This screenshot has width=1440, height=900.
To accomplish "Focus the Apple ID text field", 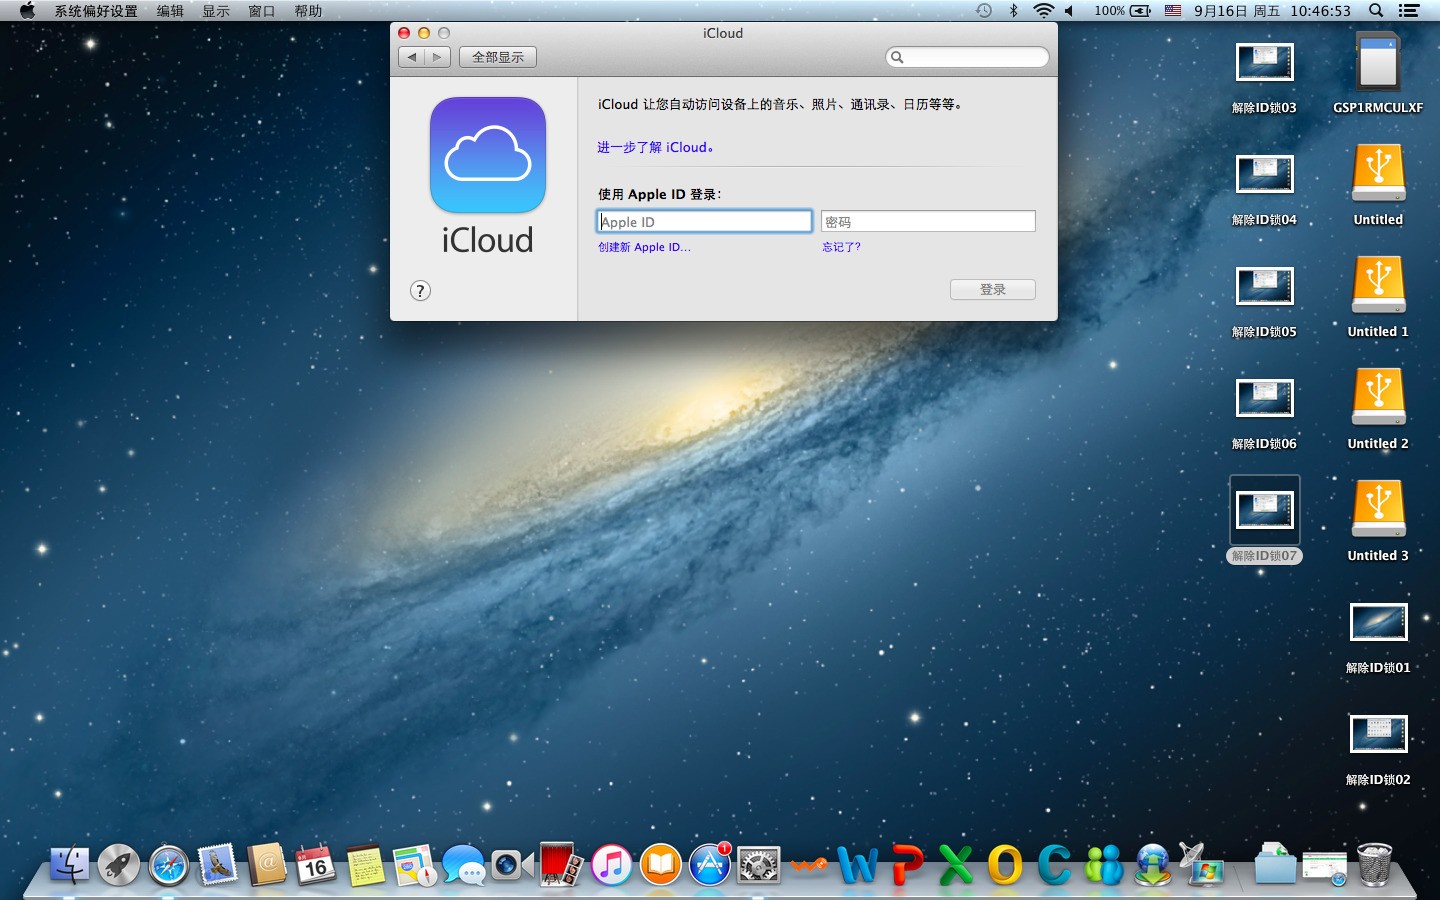I will click(x=705, y=221).
